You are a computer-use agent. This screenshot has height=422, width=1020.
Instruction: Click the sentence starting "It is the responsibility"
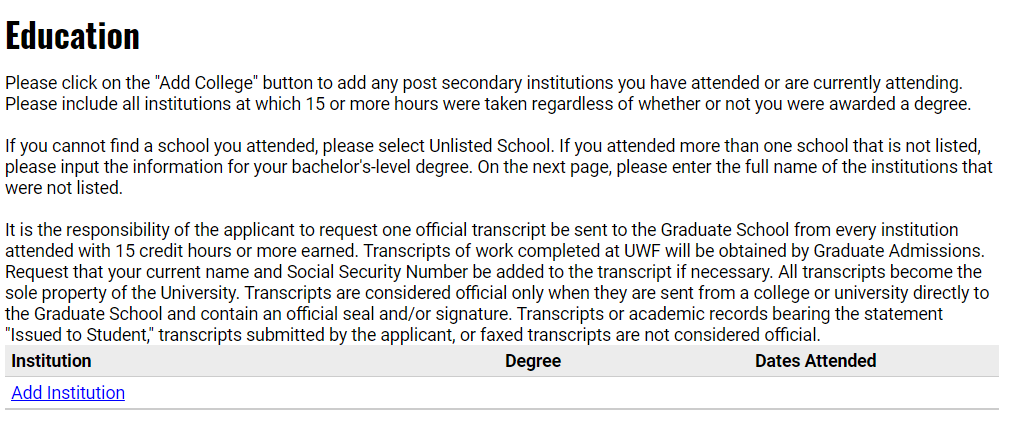[481, 241]
